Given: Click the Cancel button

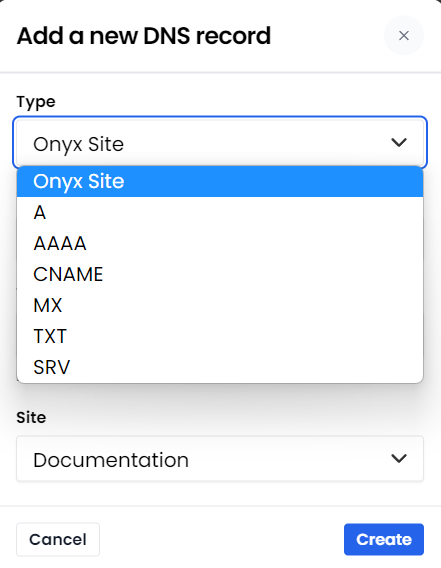Looking at the screenshot, I should pos(58,539).
